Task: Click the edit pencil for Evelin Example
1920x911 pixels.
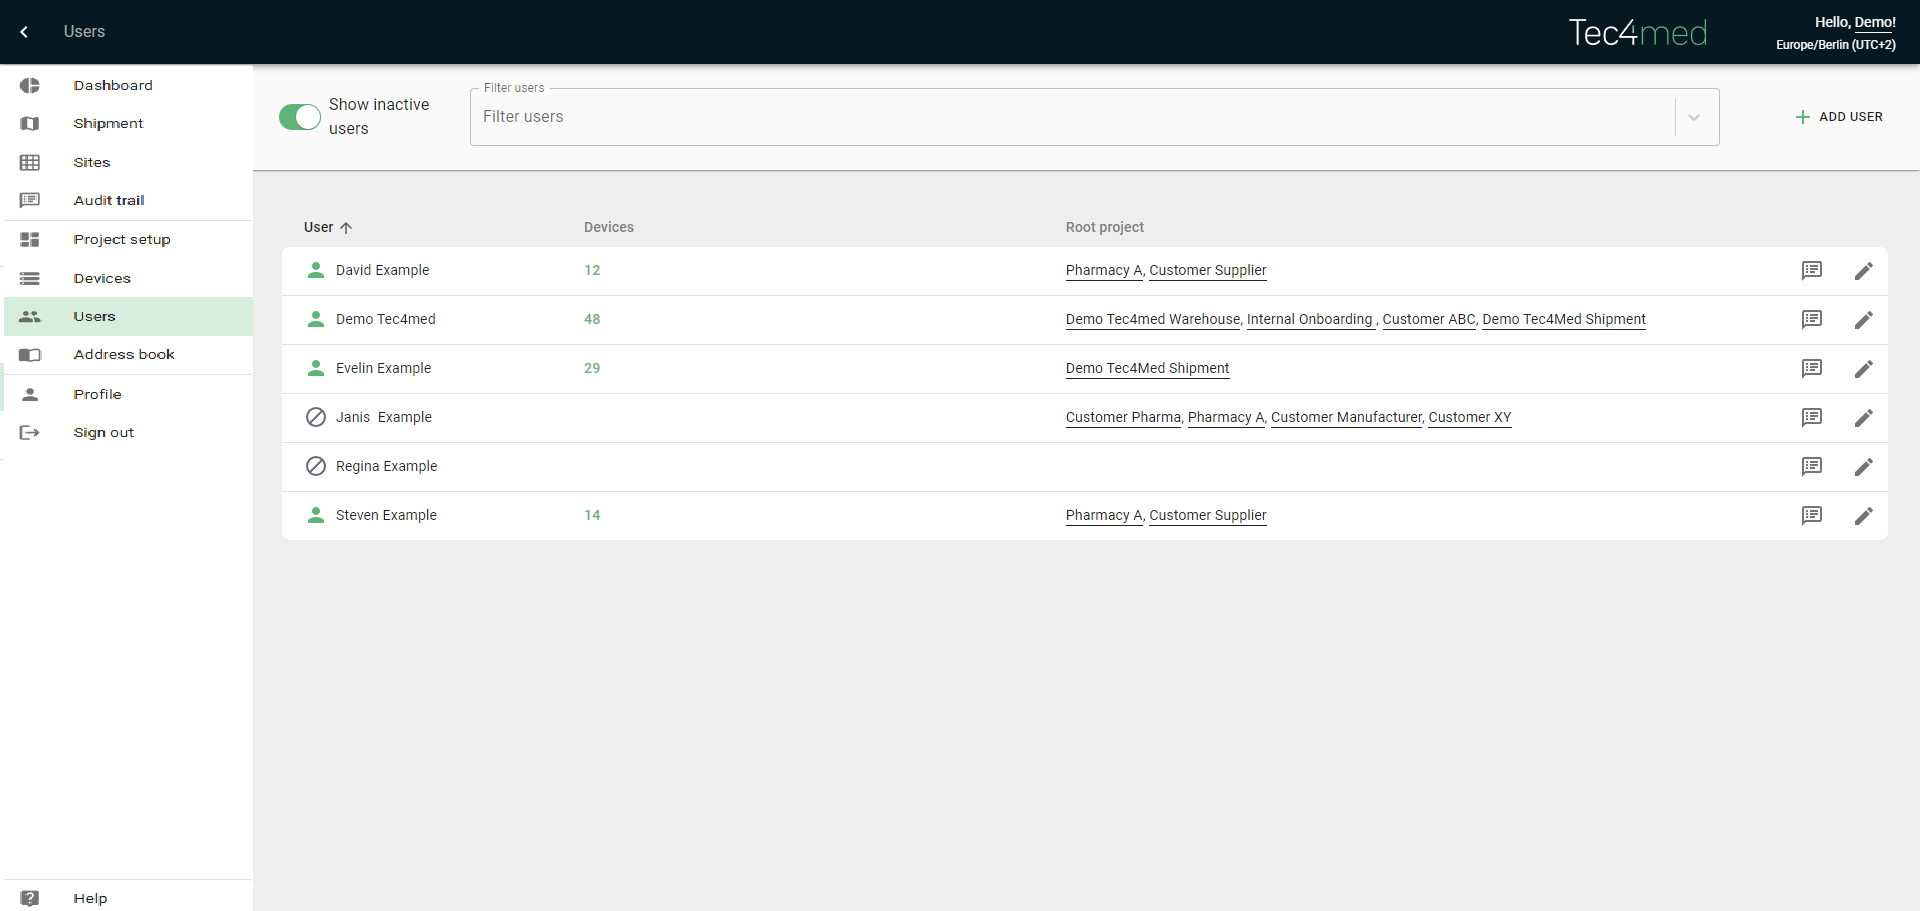Action: point(1863,369)
